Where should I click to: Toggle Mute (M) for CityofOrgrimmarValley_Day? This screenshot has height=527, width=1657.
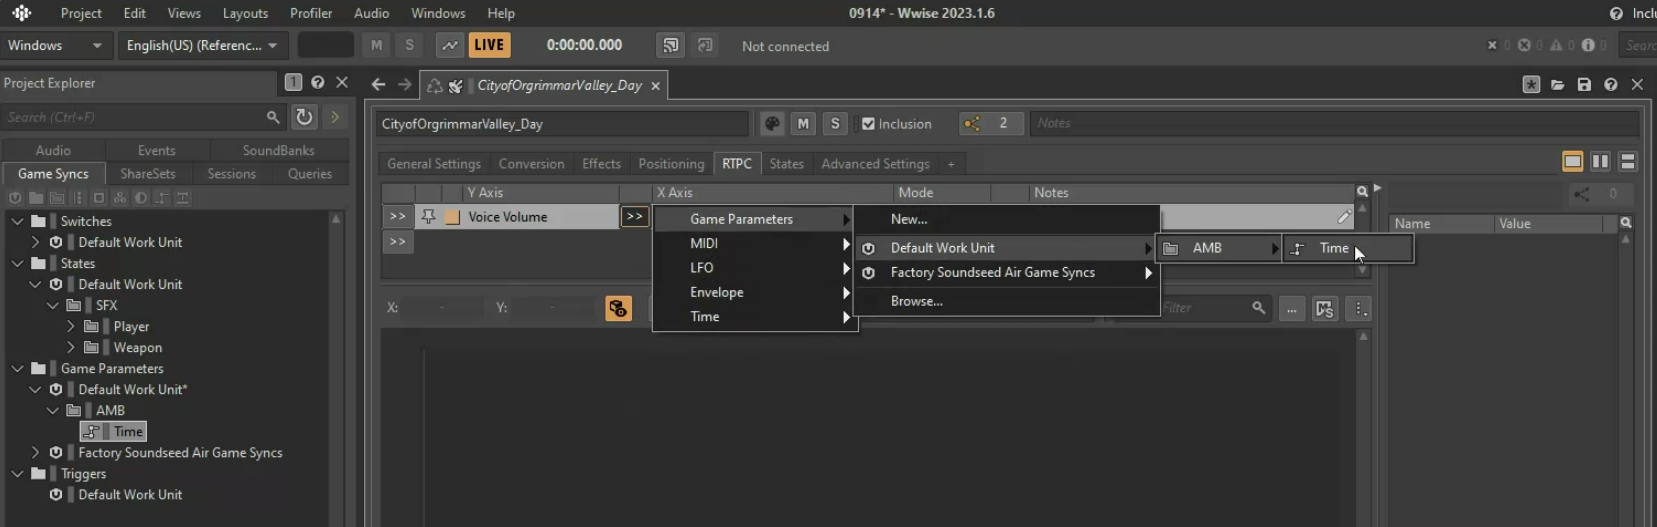(803, 123)
